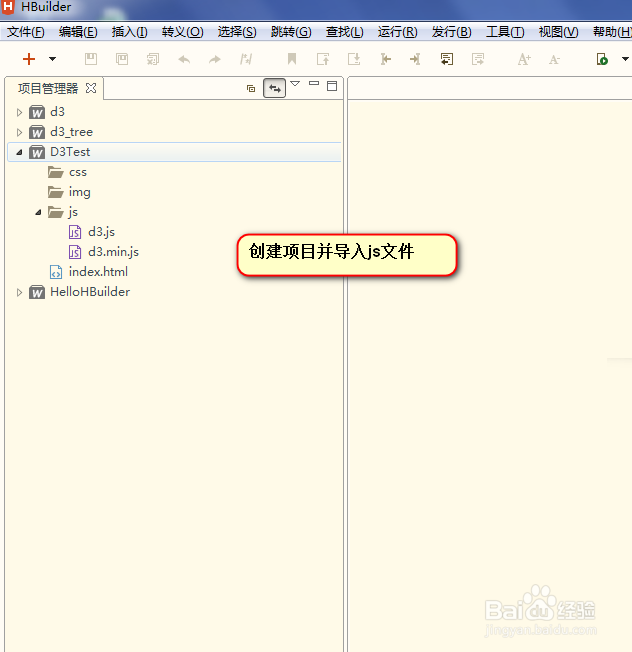Select the d3_tree project
Viewport: 632px width, 652px height.
tap(72, 132)
